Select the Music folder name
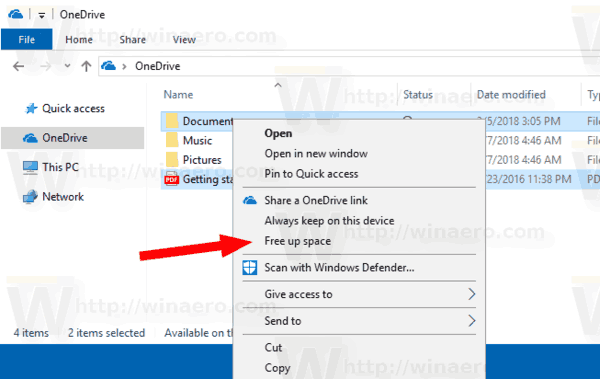The image size is (600, 379). point(197,140)
